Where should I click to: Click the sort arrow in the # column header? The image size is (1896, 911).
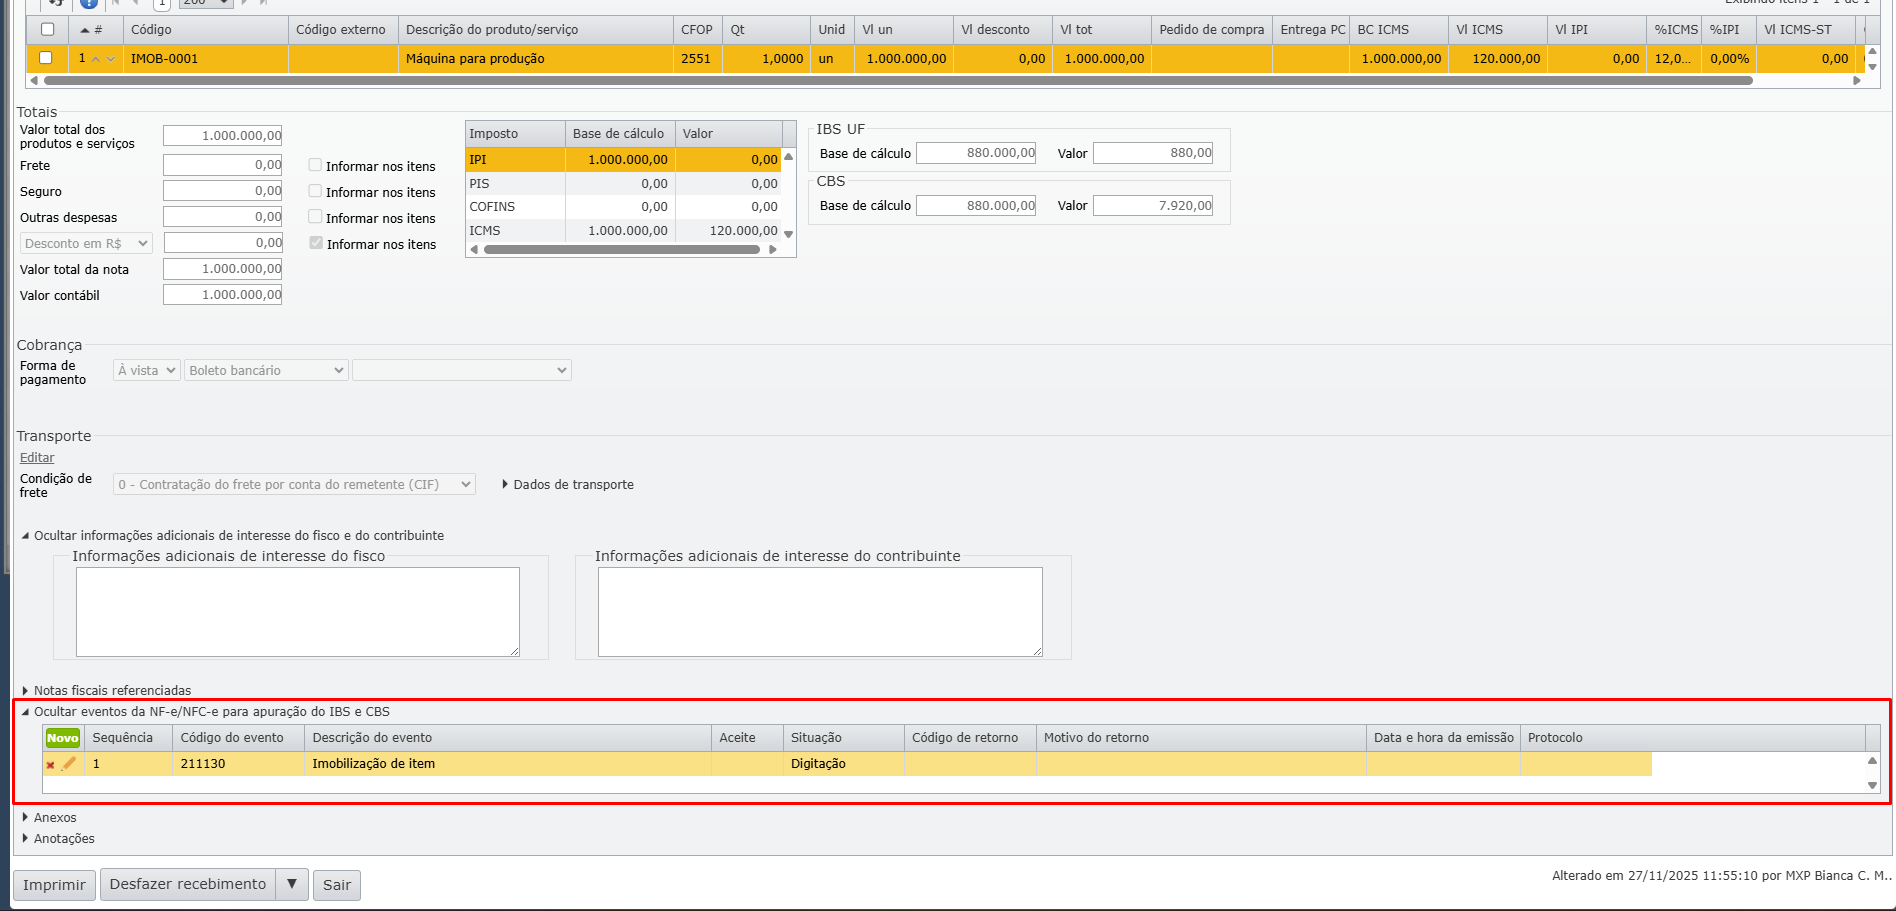tap(85, 30)
